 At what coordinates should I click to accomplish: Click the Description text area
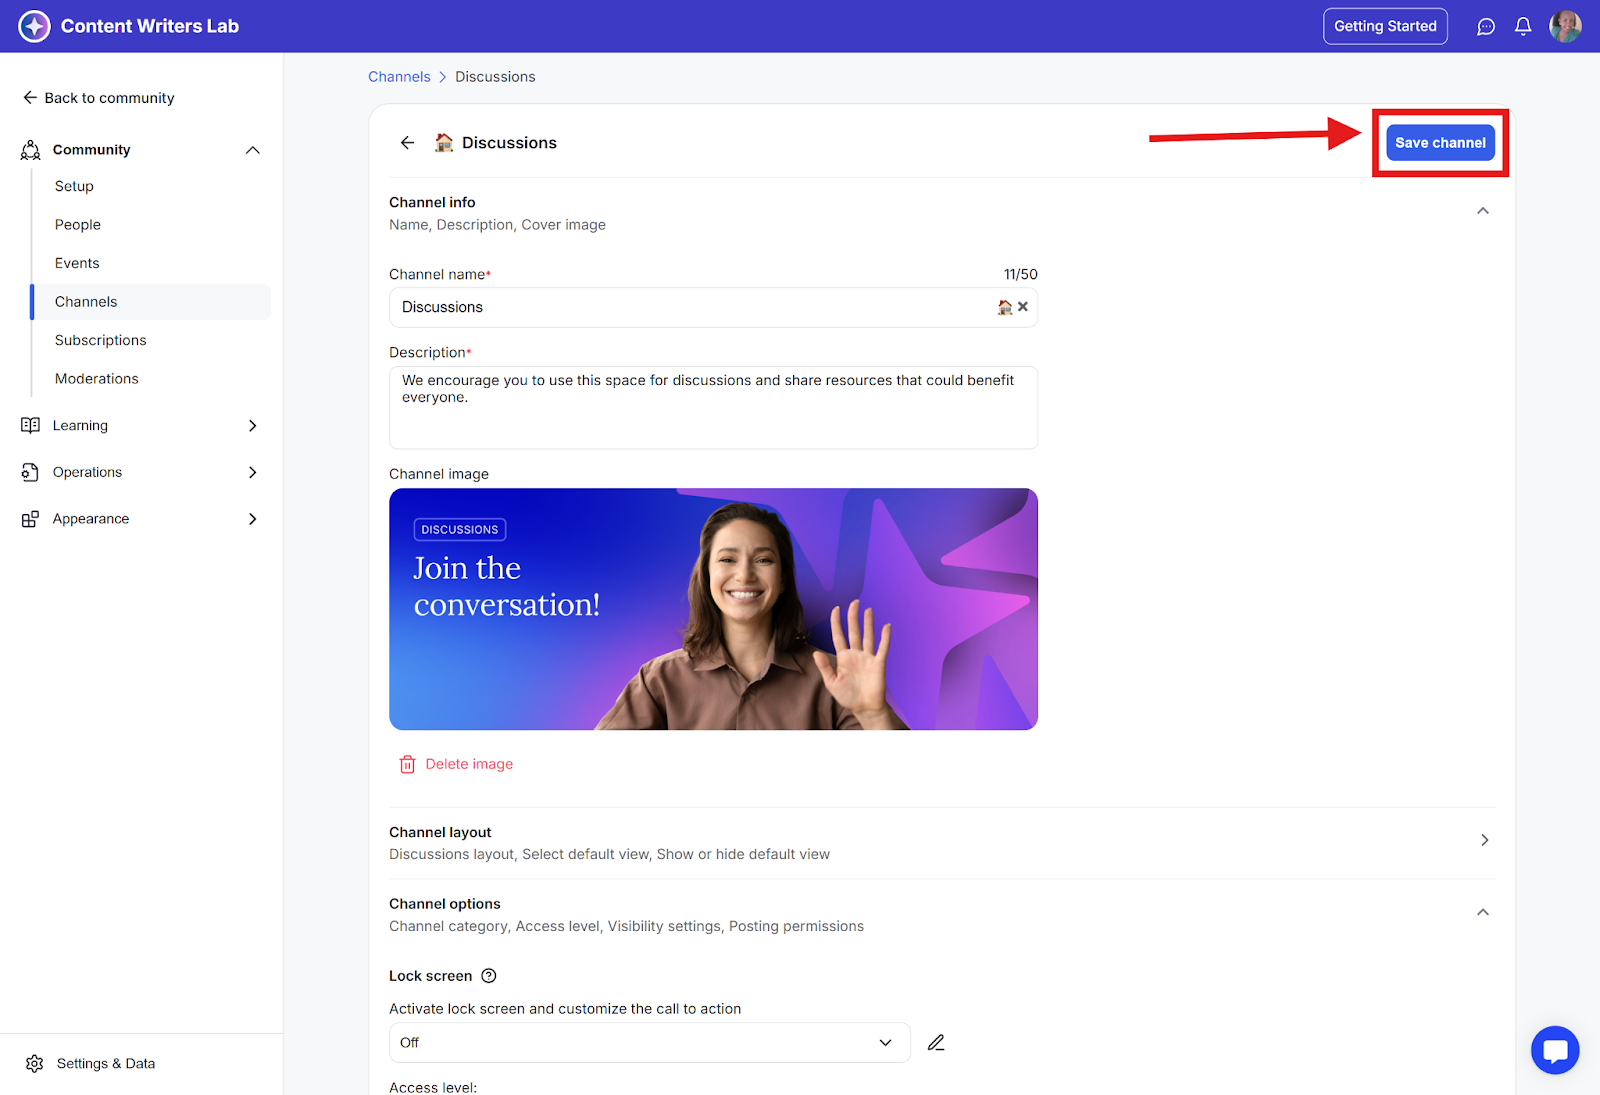[x=713, y=408]
